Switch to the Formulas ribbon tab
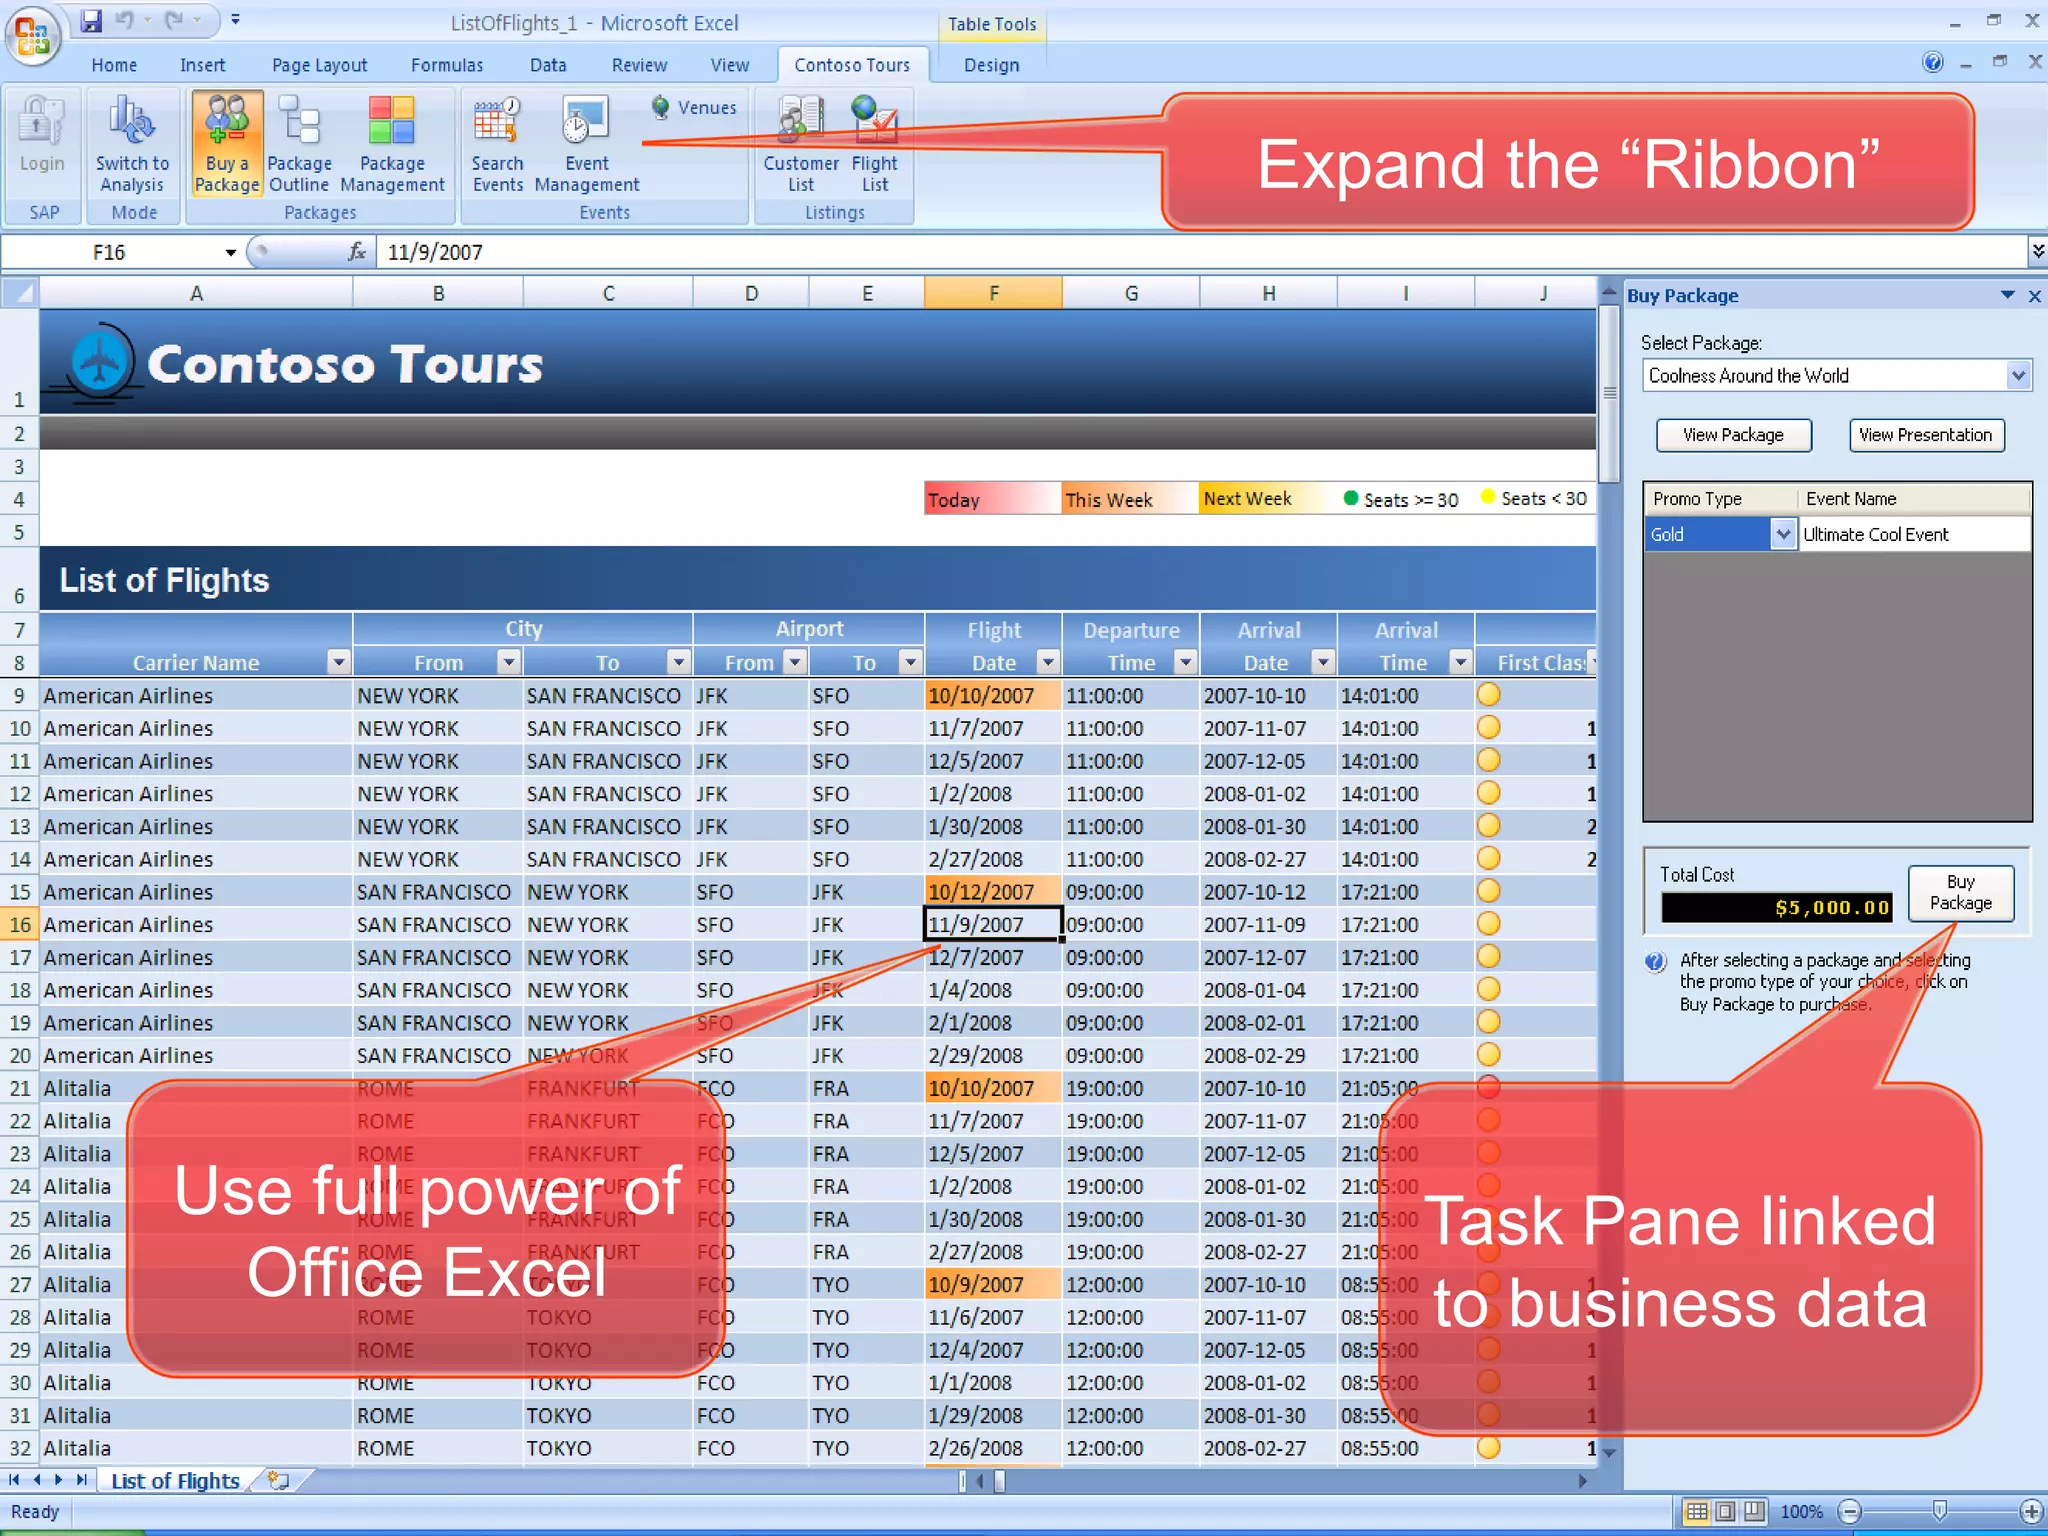 (446, 65)
